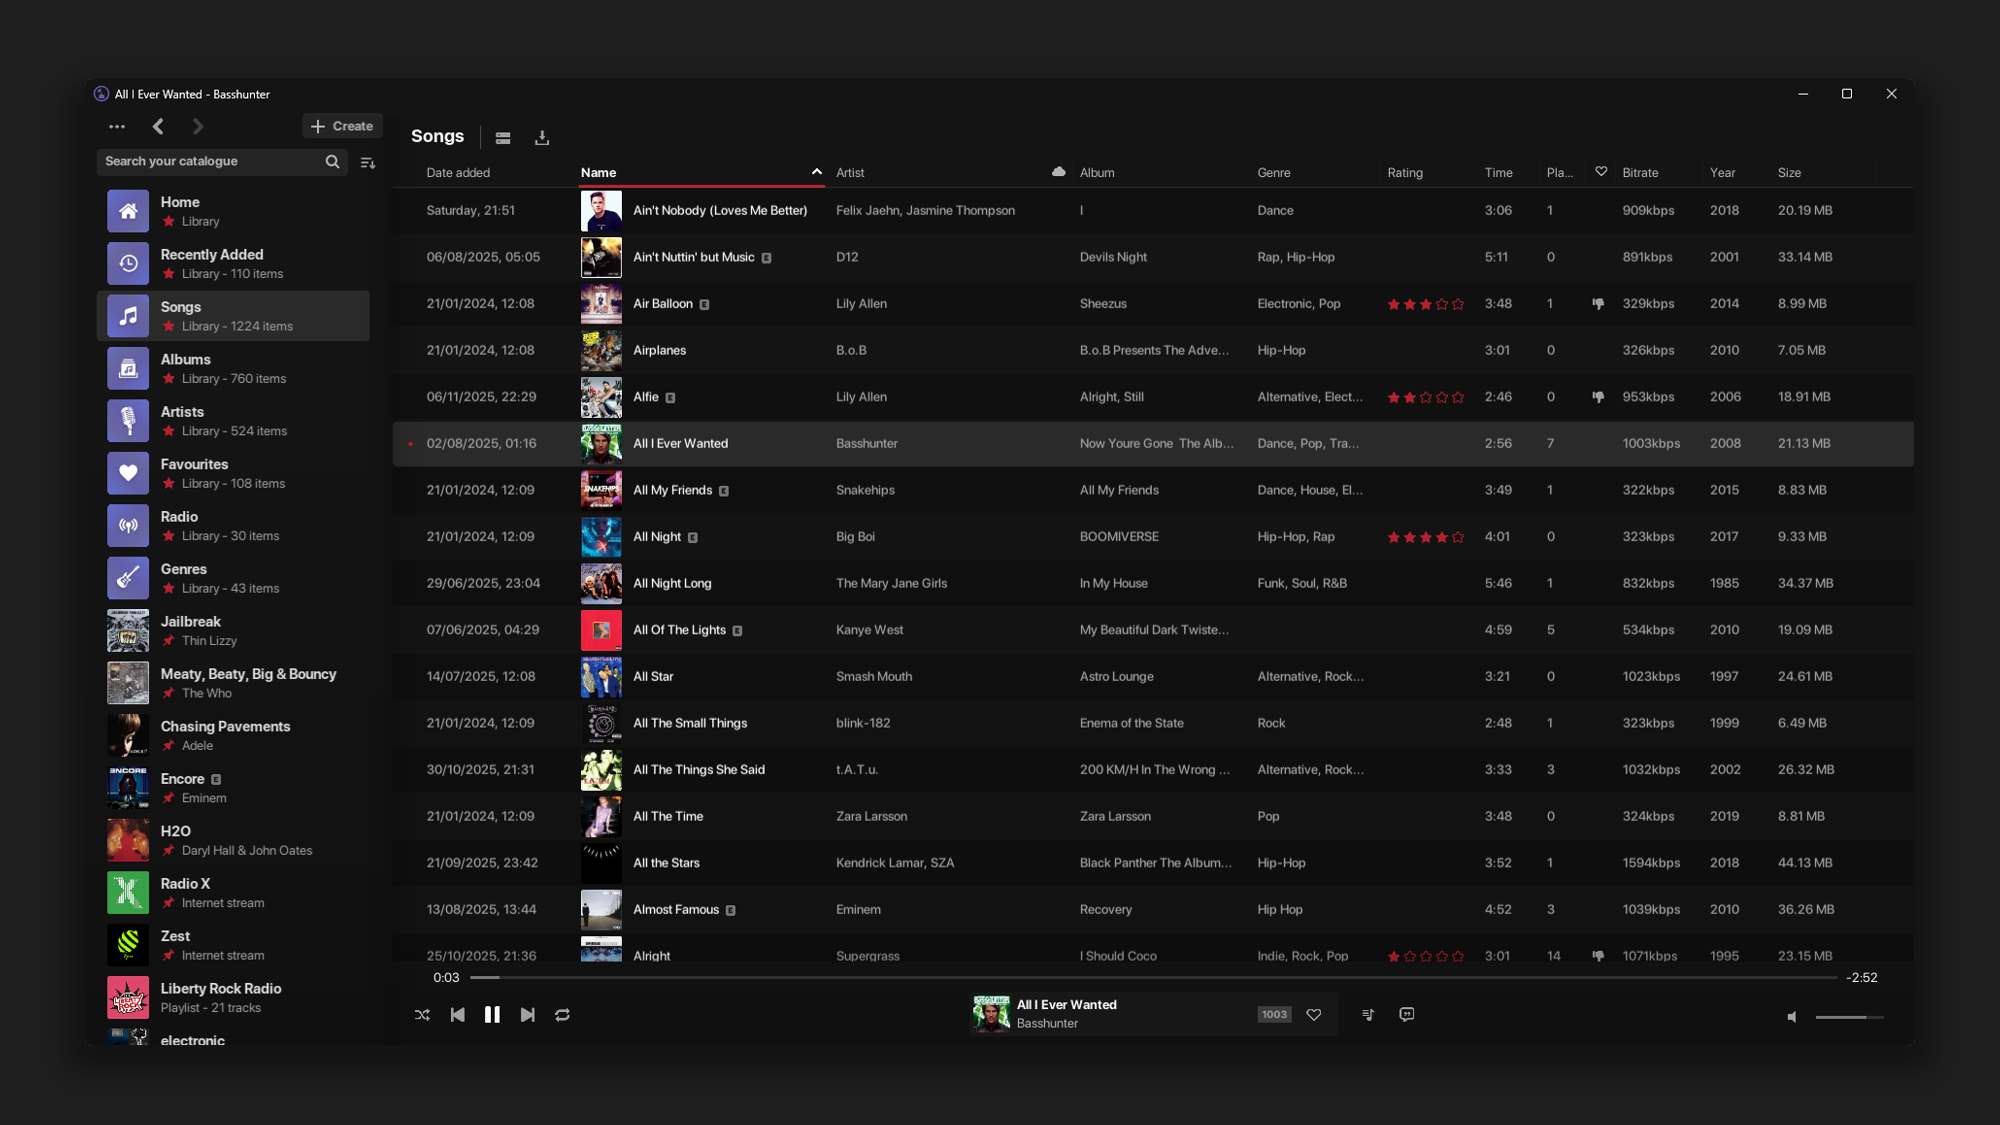This screenshot has height=1125, width=2000.
Task: Toggle repeat mode
Action: click(x=562, y=1014)
